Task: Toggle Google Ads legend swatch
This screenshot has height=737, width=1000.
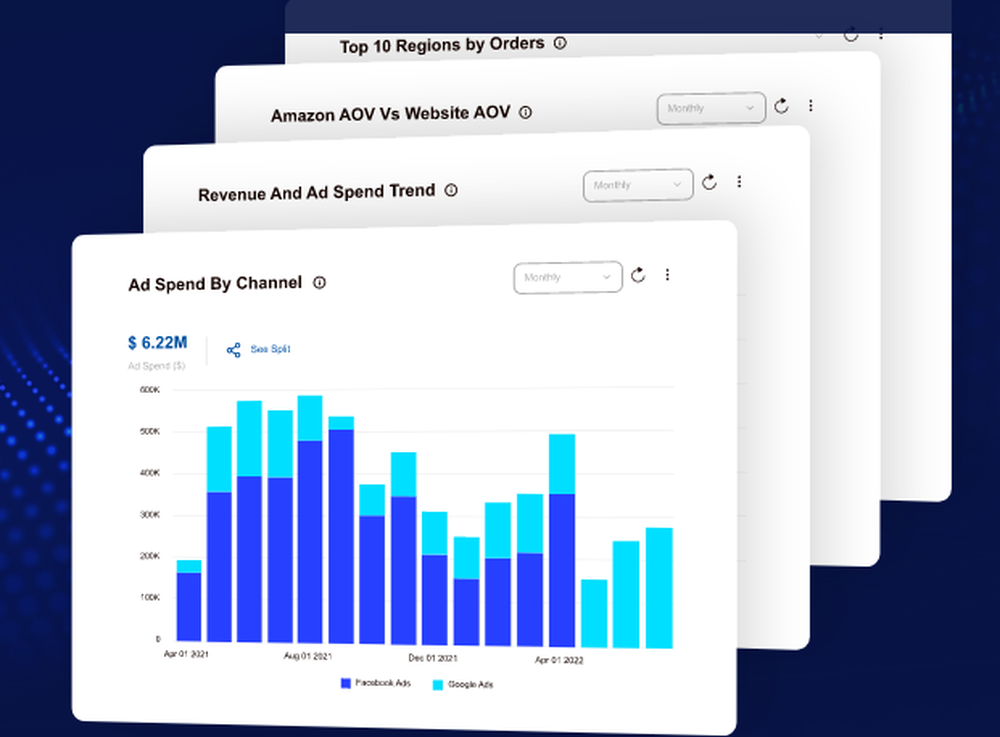Action: click(x=438, y=685)
